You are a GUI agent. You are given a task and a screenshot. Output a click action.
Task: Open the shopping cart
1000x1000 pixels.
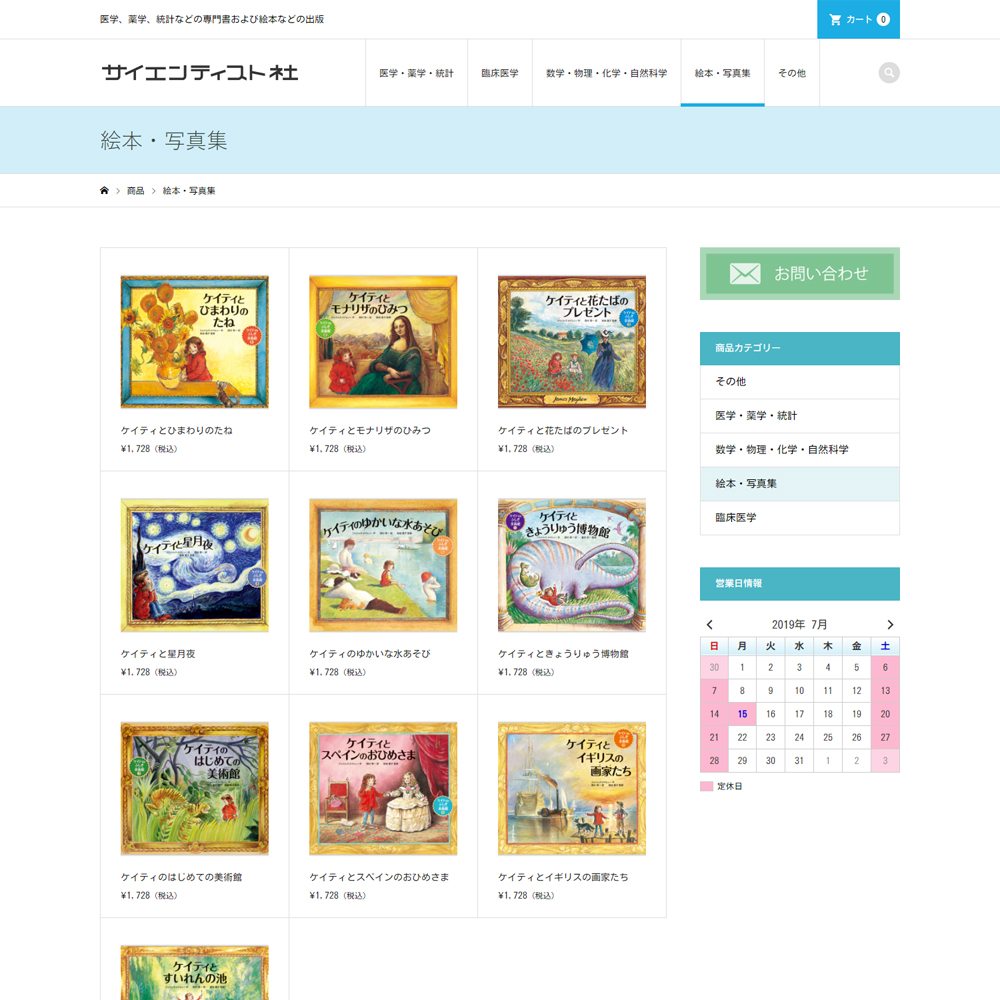point(858,19)
